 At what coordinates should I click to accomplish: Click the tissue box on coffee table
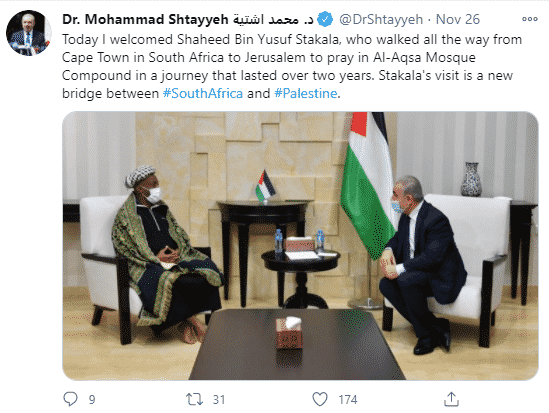pos(289,333)
